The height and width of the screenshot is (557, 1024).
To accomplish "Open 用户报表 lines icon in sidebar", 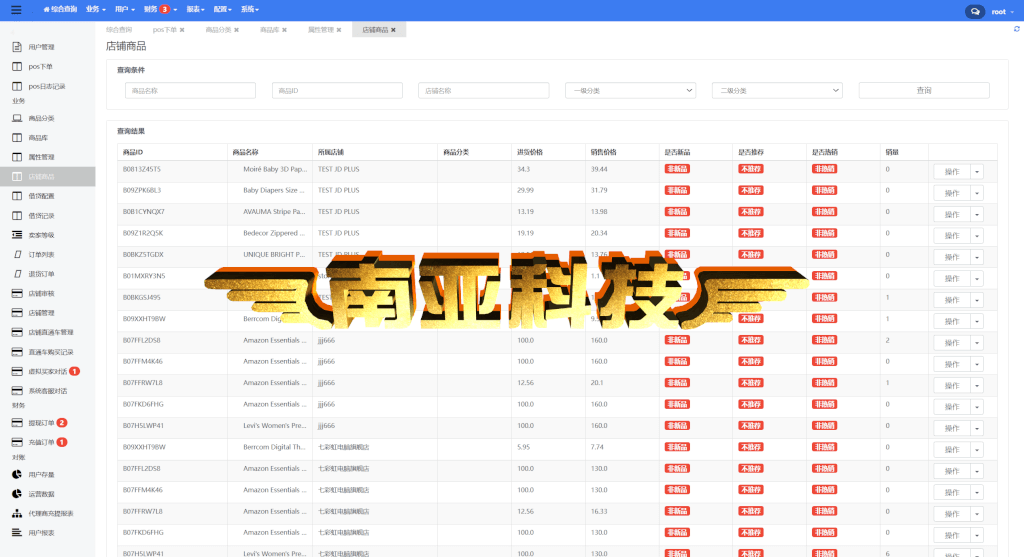I will [x=17, y=533].
